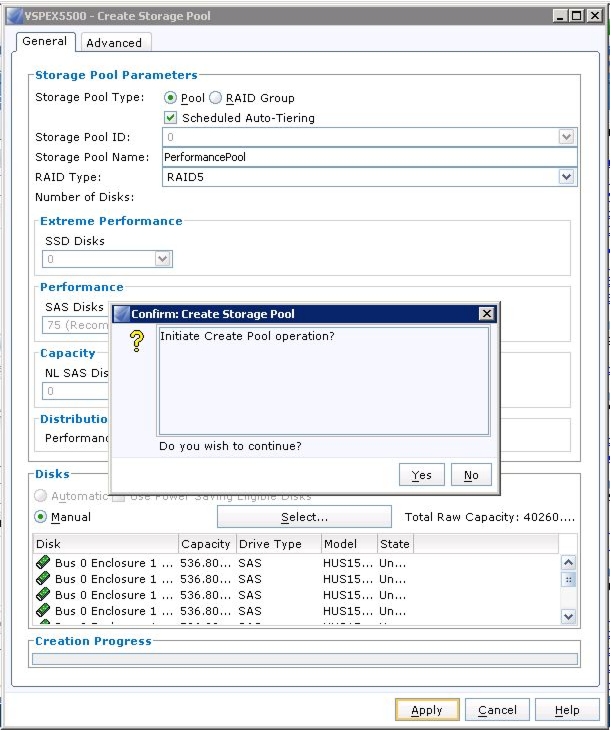Click the question mark icon in confirm dialog

click(137, 341)
